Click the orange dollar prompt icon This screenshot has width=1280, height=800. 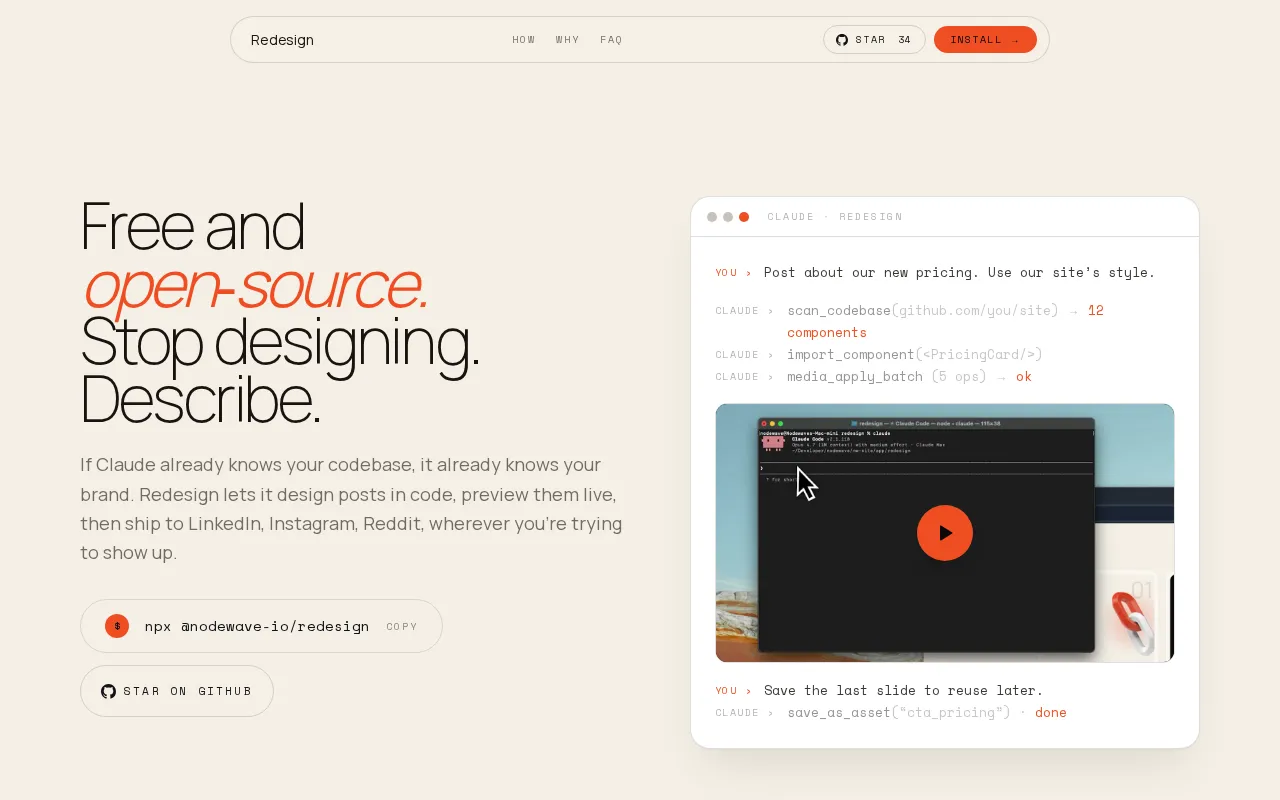click(x=117, y=626)
